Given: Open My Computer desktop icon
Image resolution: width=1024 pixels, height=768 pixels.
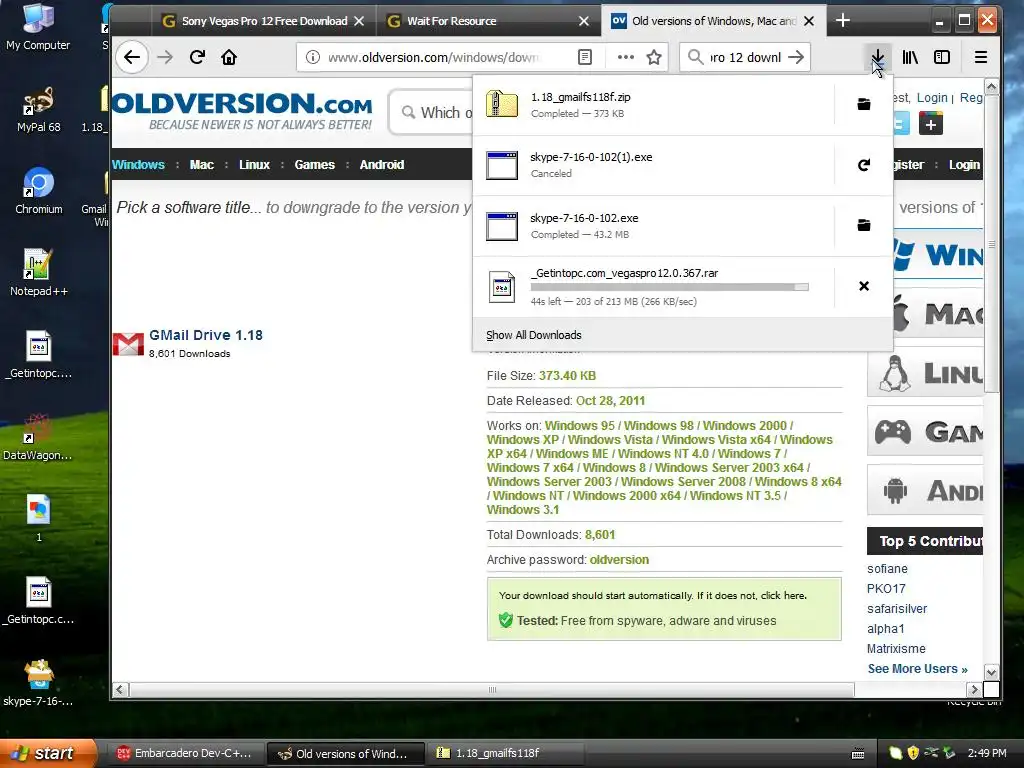Looking at the screenshot, I should [38, 27].
